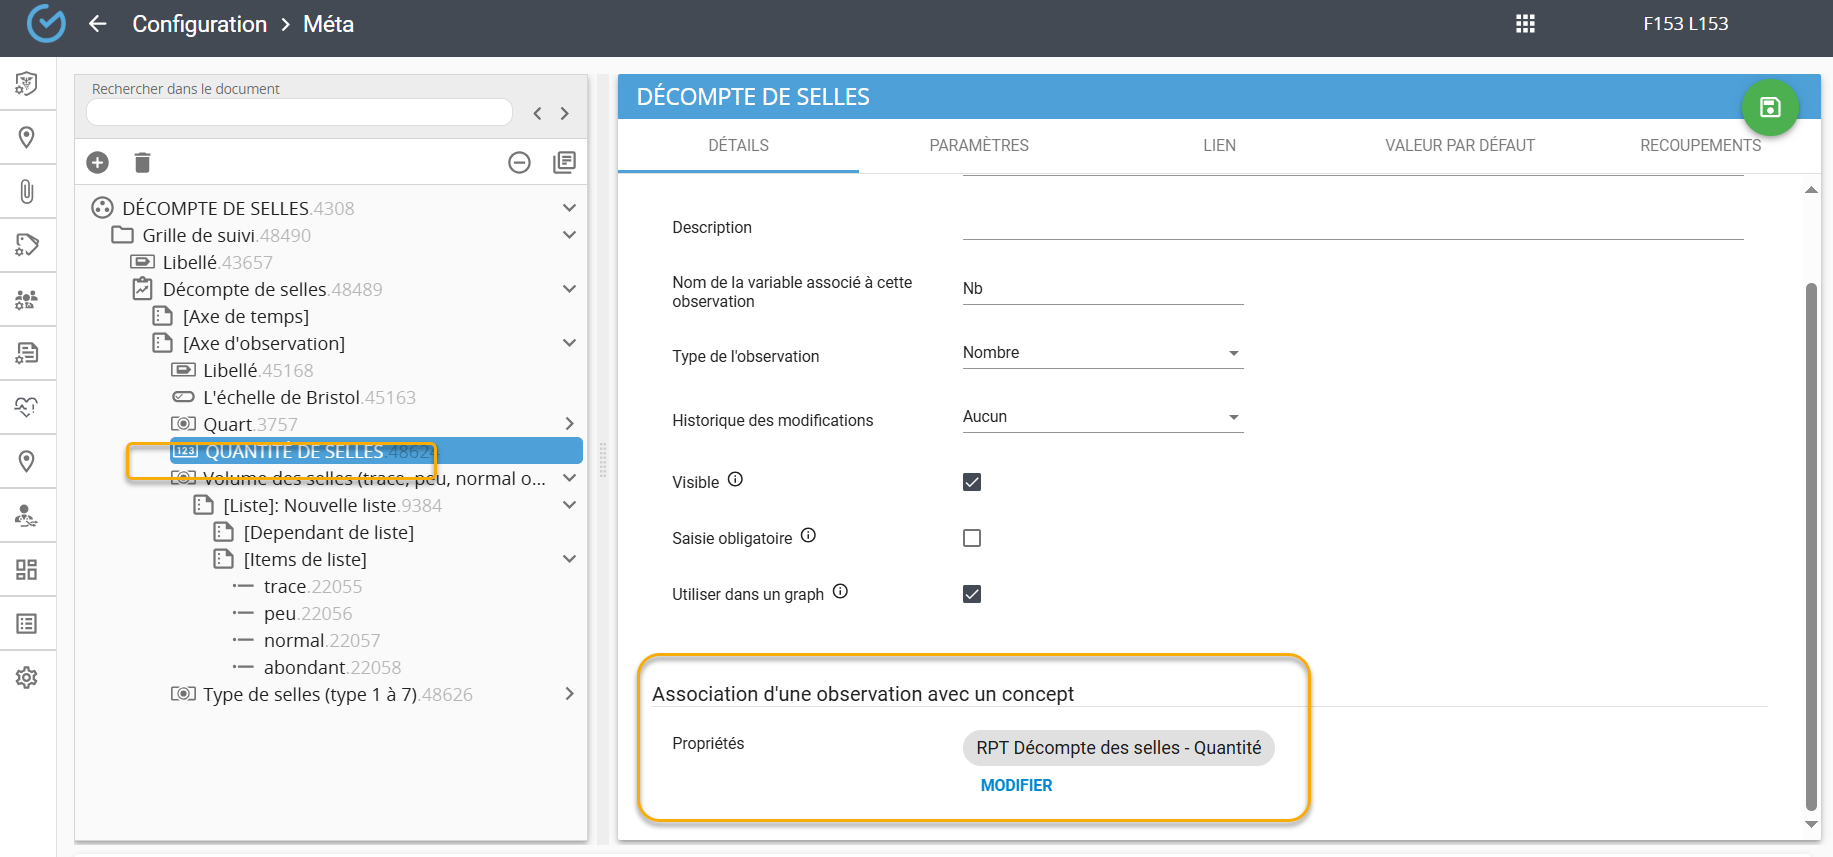Click the collapse all minus icon

(x=519, y=162)
